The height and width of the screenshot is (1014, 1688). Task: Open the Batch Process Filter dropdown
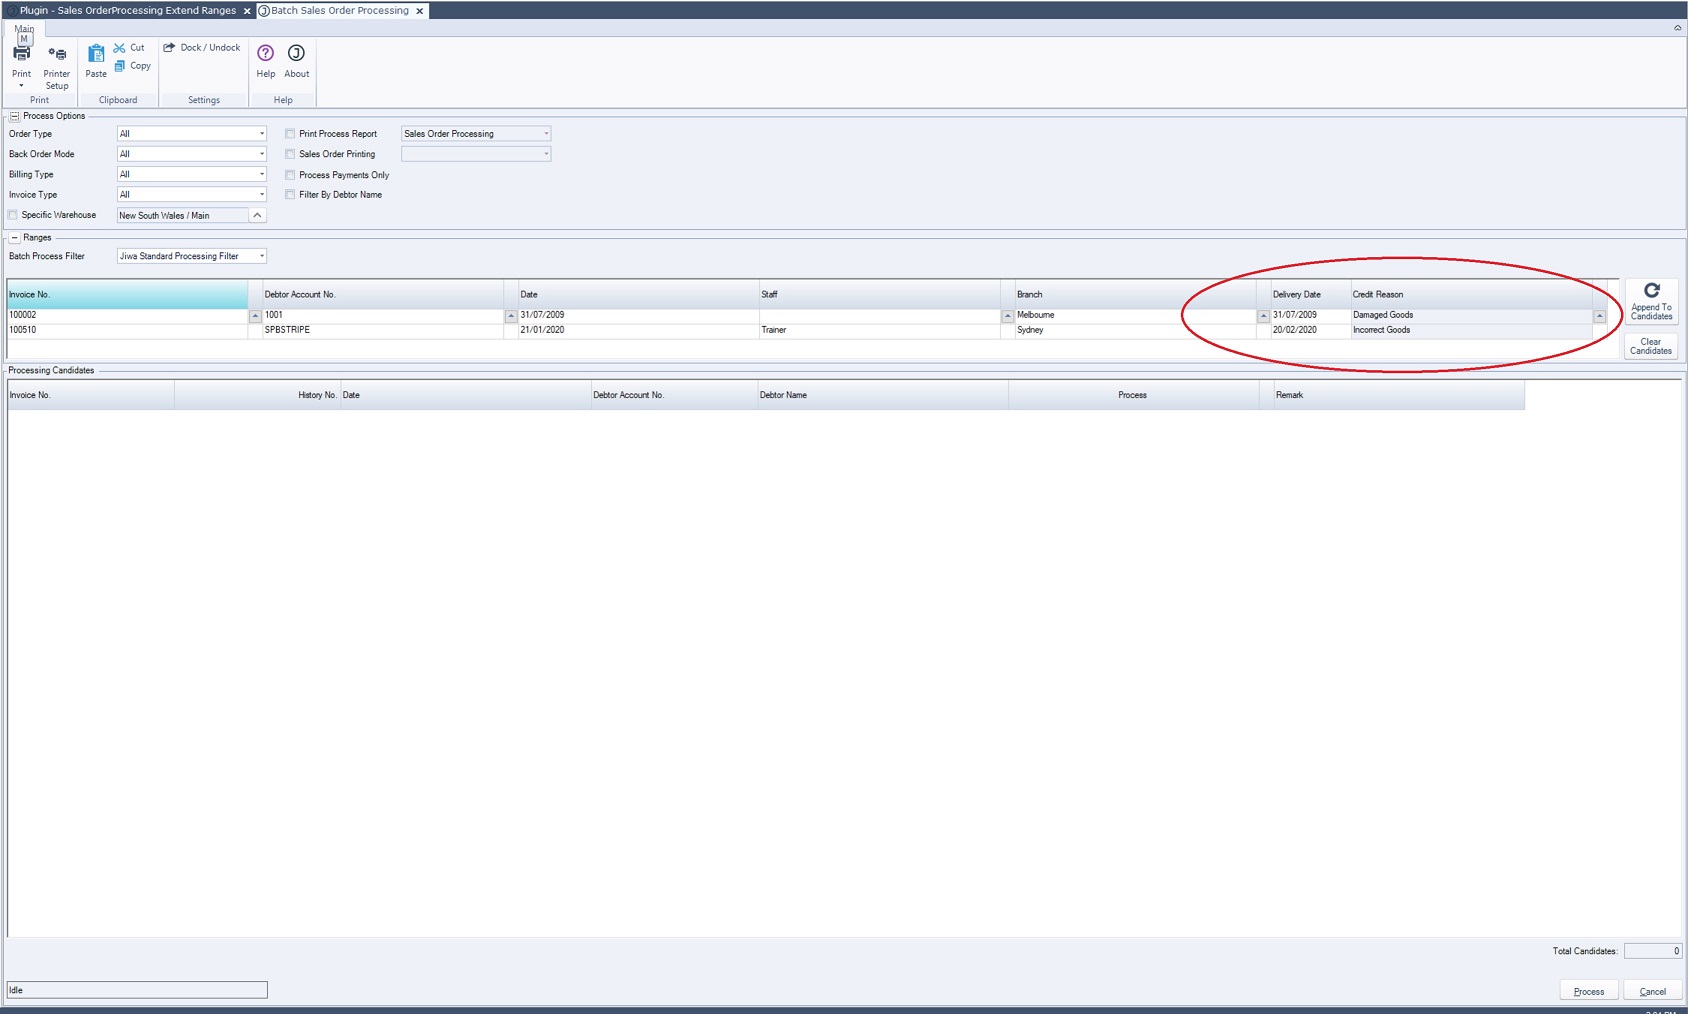pos(261,256)
